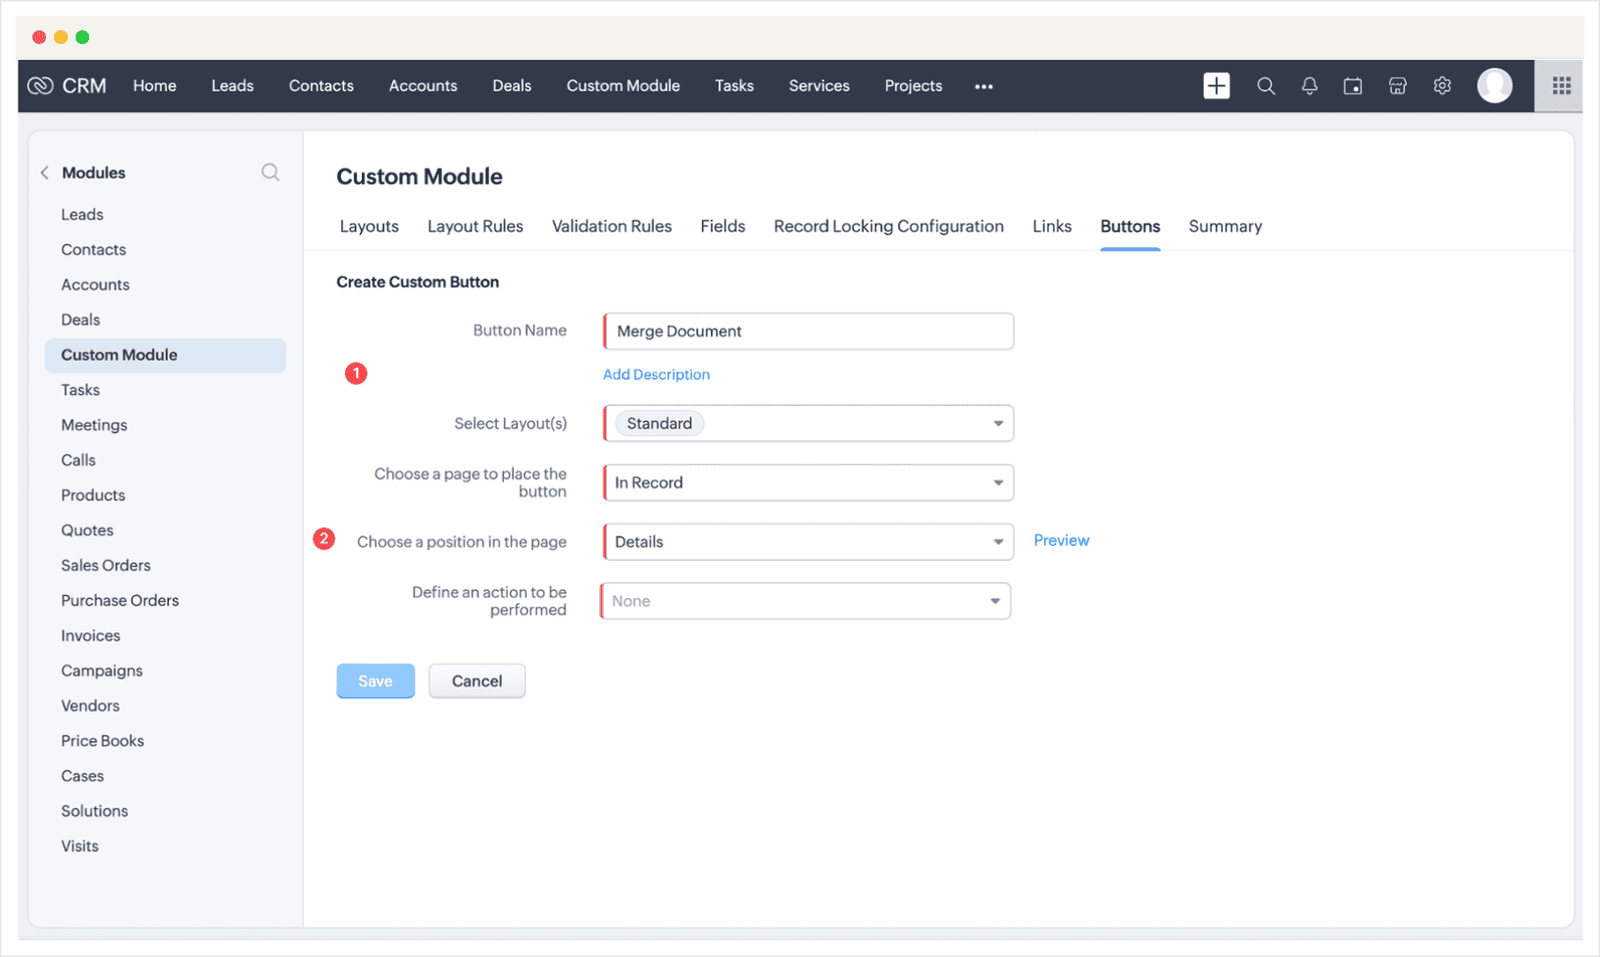Image resolution: width=1600 pixels, height=957 pixels.
Task: Select Contacts in Modules sidebar
Action: tap(93, 250)
